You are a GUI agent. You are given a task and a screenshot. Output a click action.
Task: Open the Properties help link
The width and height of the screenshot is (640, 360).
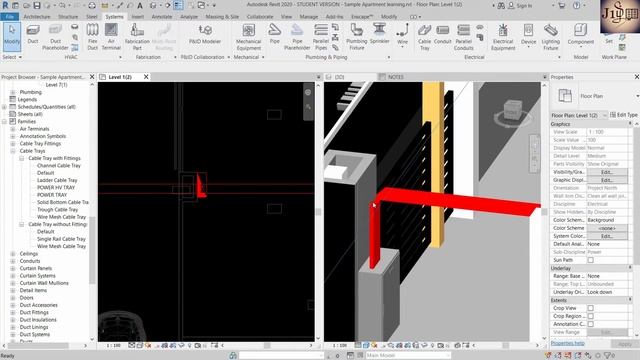567,343
